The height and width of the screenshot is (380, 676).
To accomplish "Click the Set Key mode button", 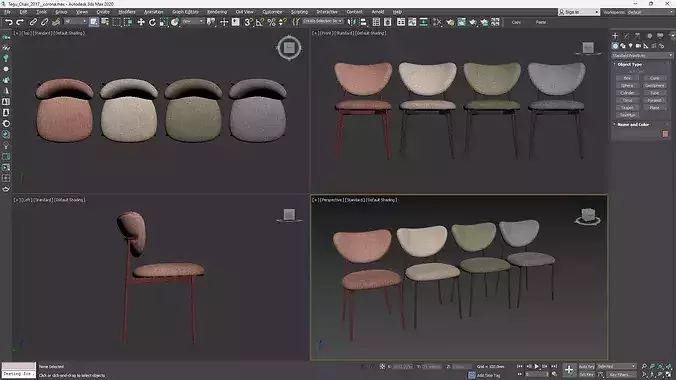I will tap(587, 374).
